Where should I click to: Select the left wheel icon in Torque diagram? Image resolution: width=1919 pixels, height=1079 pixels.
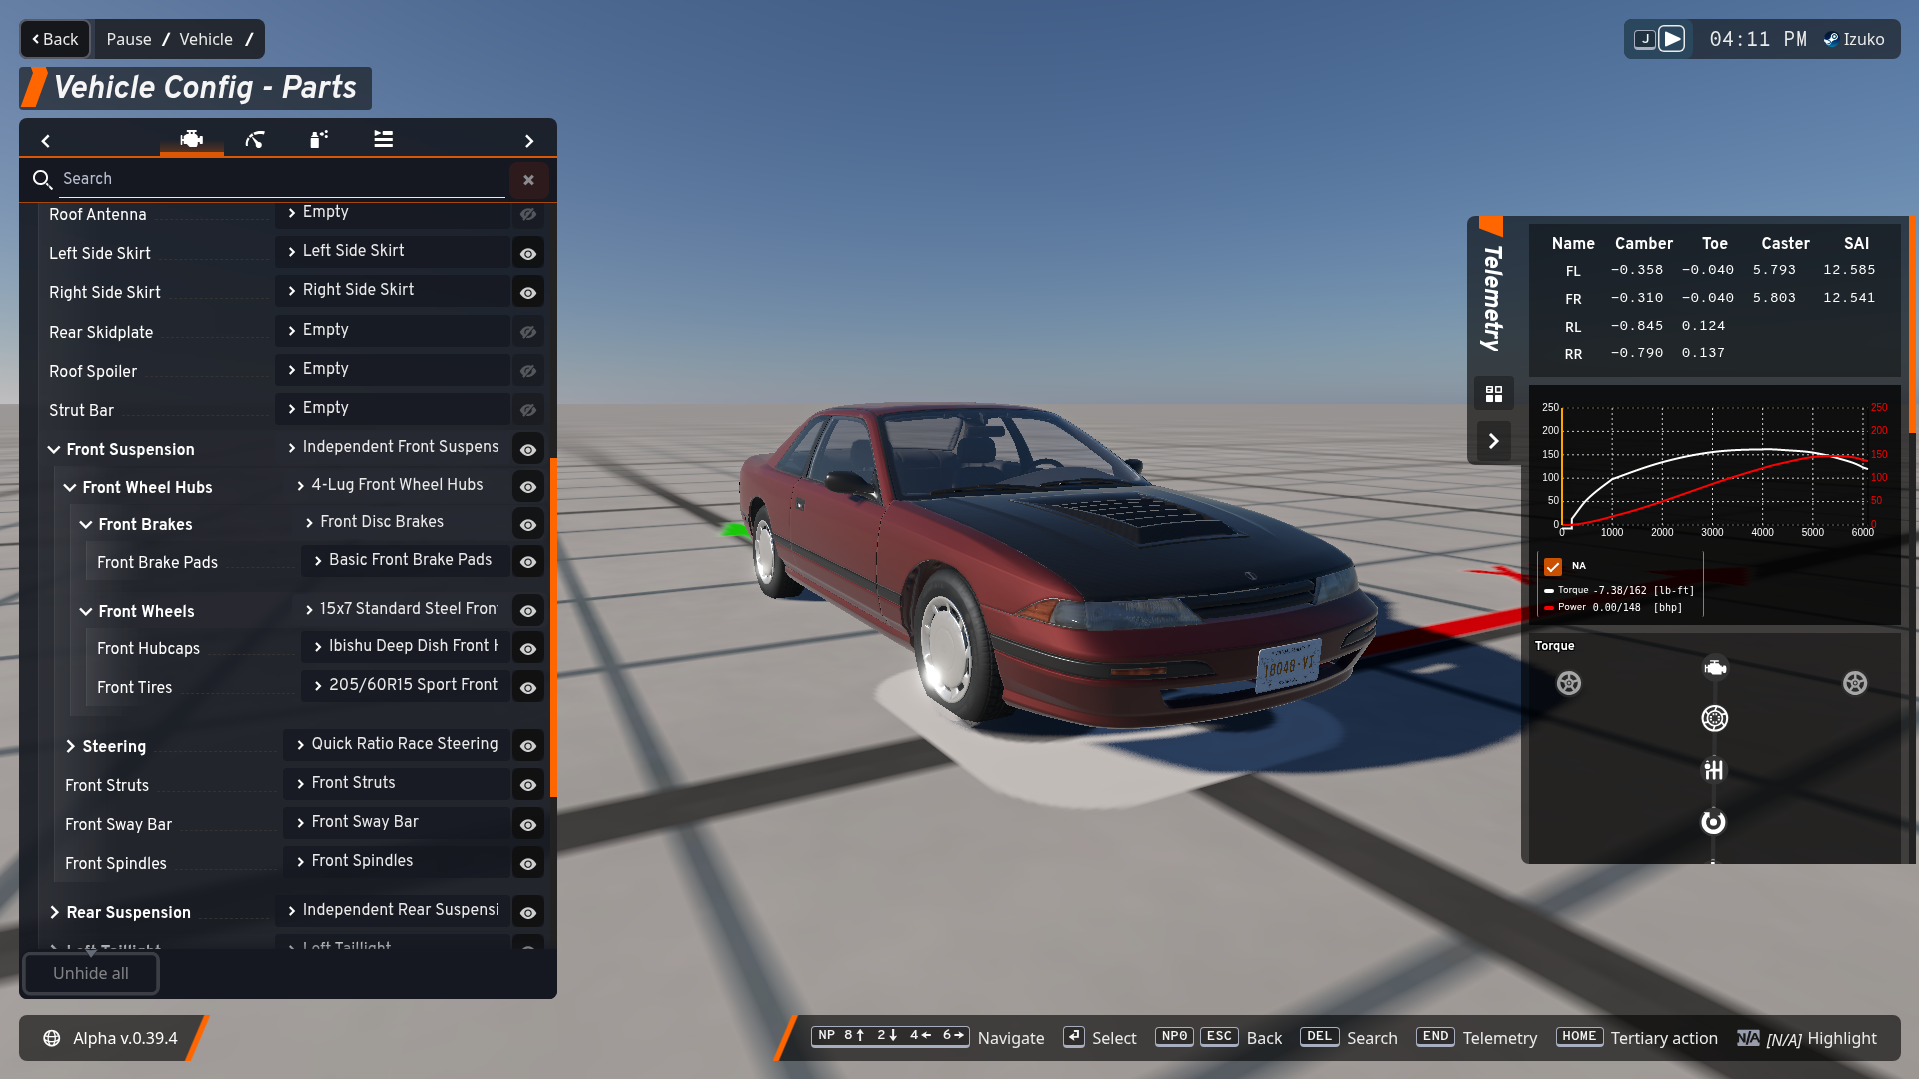click(1569, 683)
